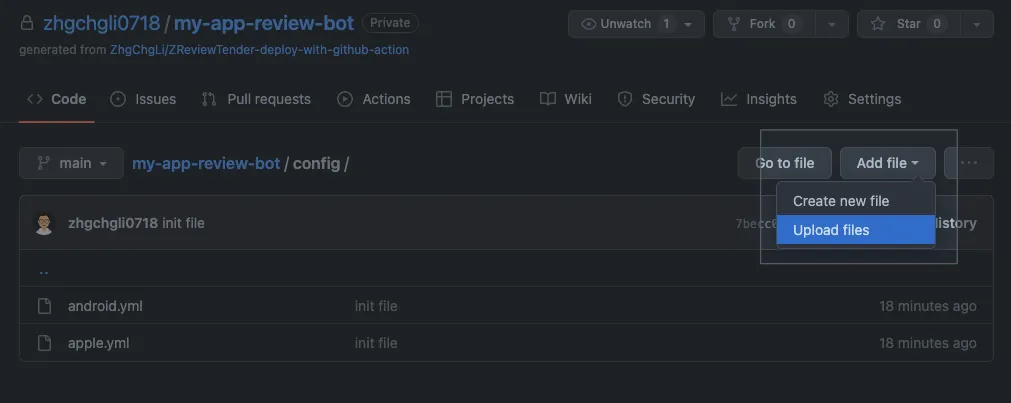Navigate up via parent directory dots
The width and height of the screenshot is (1011, 403).
[43, 270]
